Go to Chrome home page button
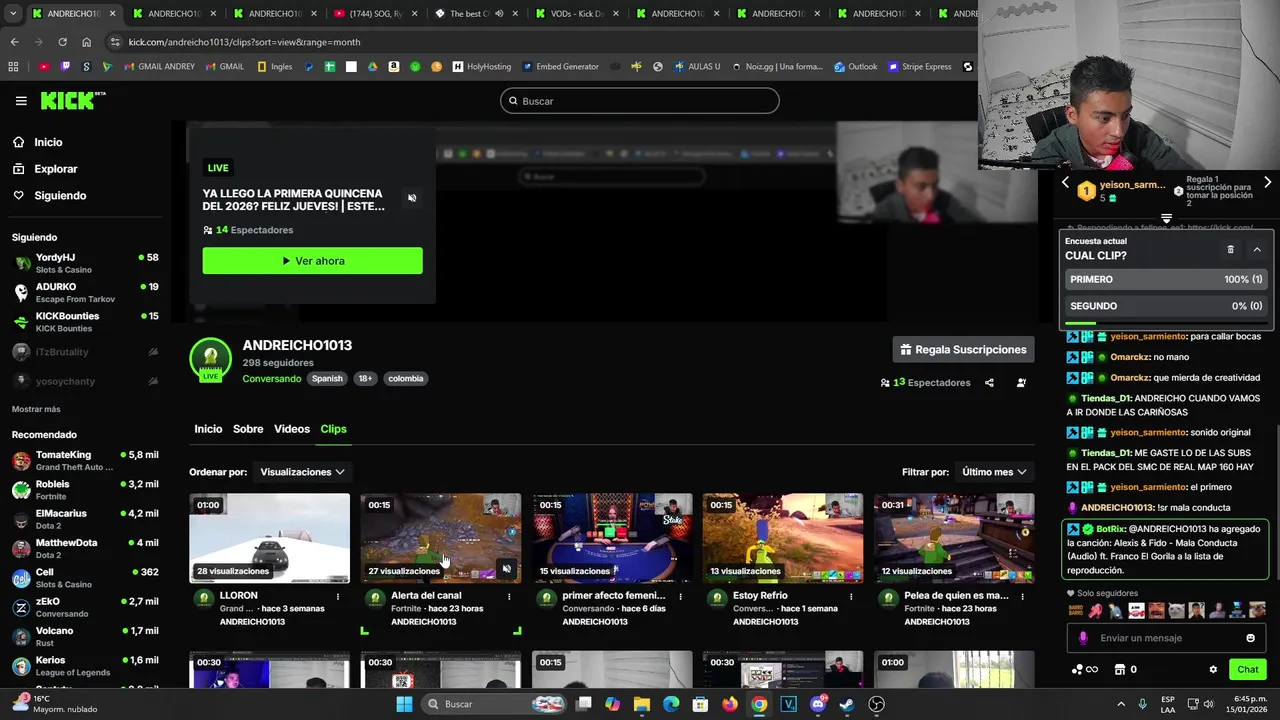The width and height of the screenshot is (1280, 720). pos(86,42)
